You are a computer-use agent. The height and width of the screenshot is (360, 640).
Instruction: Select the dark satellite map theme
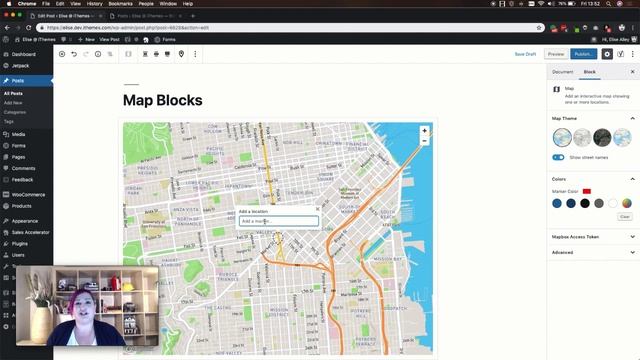[x=602, y=138]
